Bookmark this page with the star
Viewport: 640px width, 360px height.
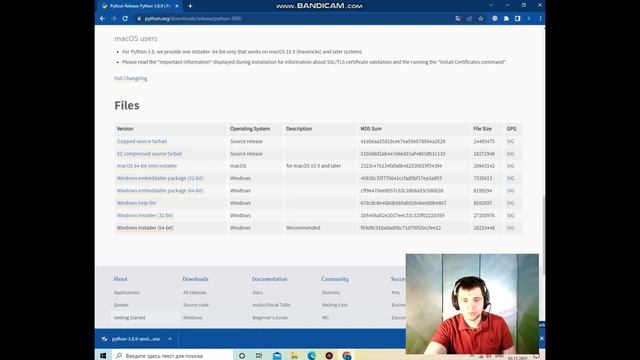point(481,19)
